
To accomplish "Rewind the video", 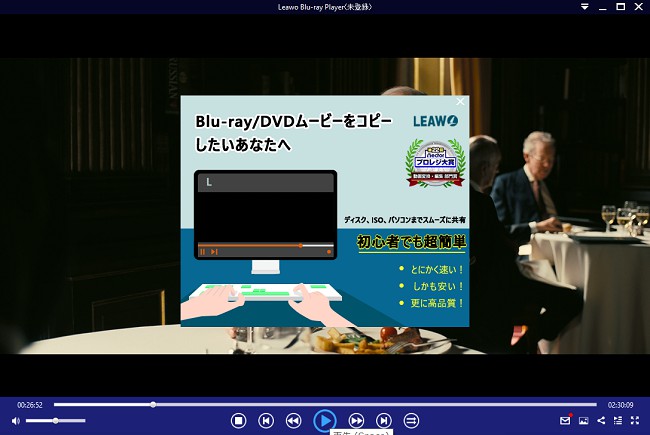I will coord(293,421).
